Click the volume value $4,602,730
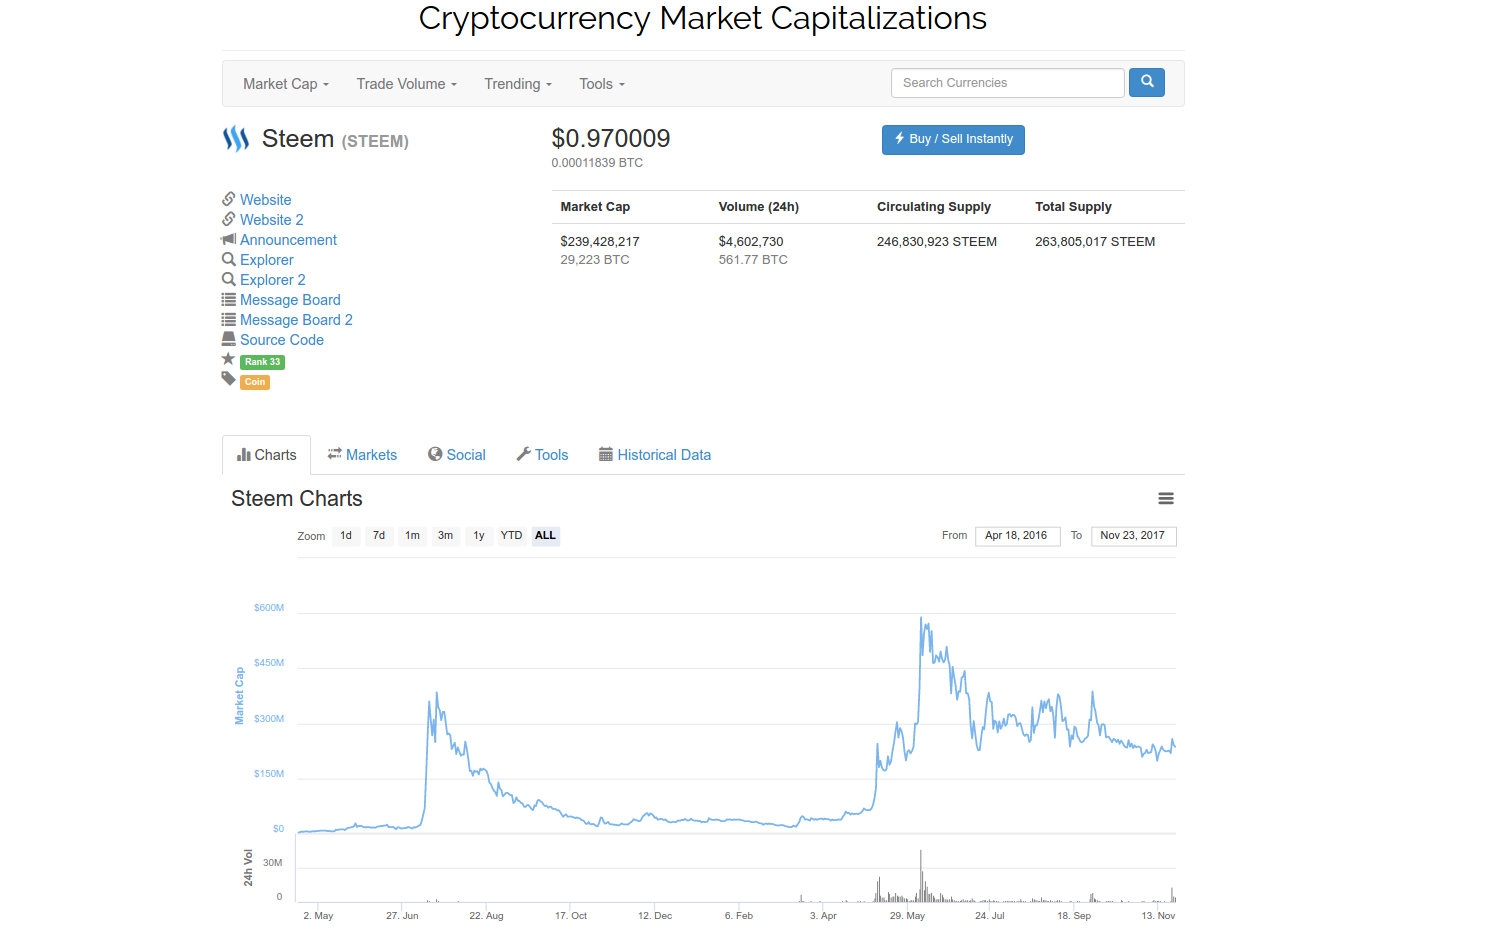 pos(751,242)
